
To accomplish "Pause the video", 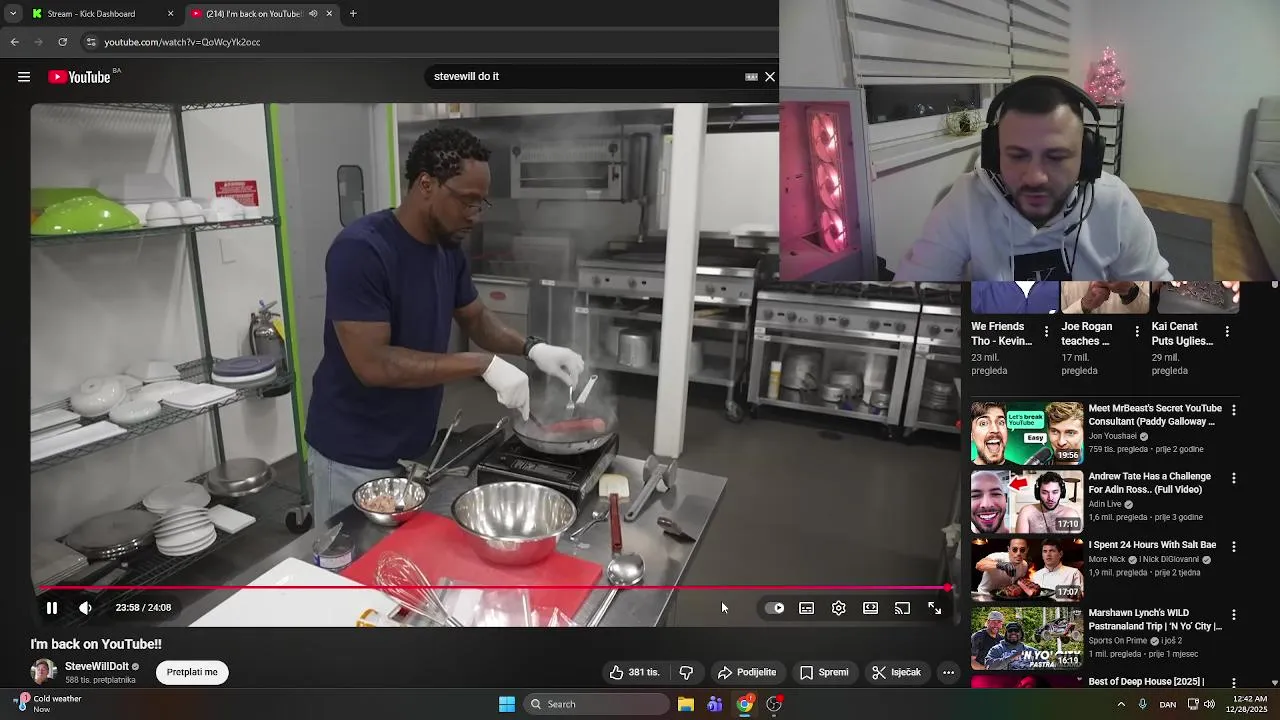I will tap(52, 608).
